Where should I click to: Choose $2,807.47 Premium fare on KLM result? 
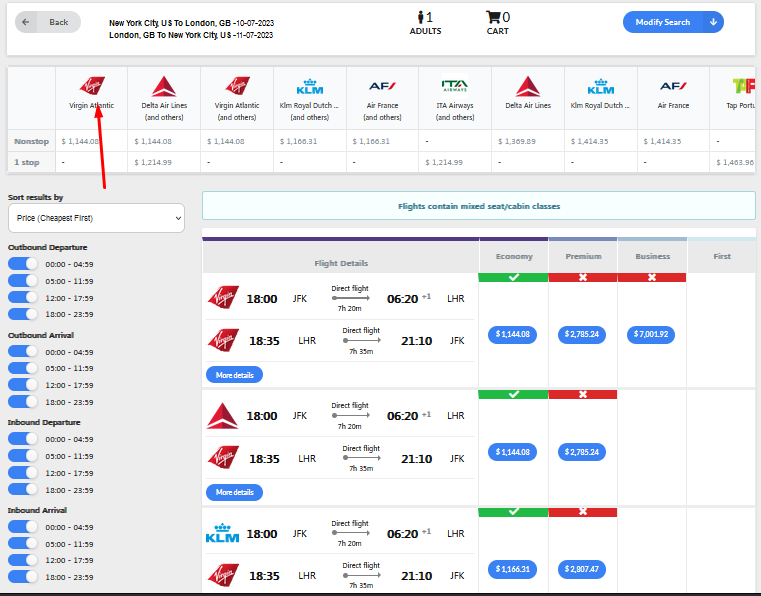coord(582,569)
